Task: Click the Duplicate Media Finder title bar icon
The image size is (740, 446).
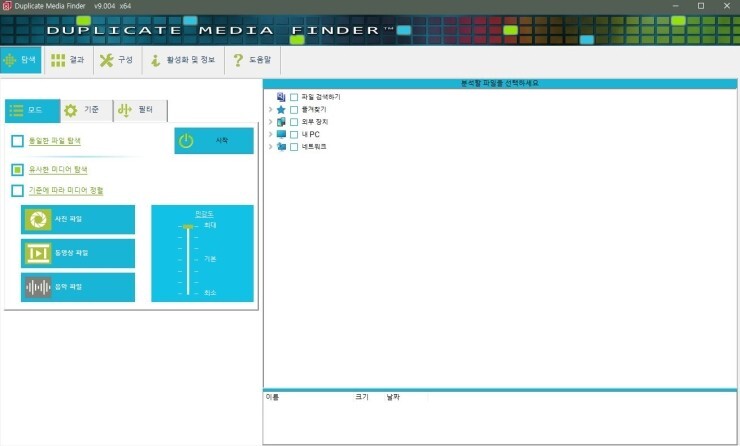Action: point(7,6)
